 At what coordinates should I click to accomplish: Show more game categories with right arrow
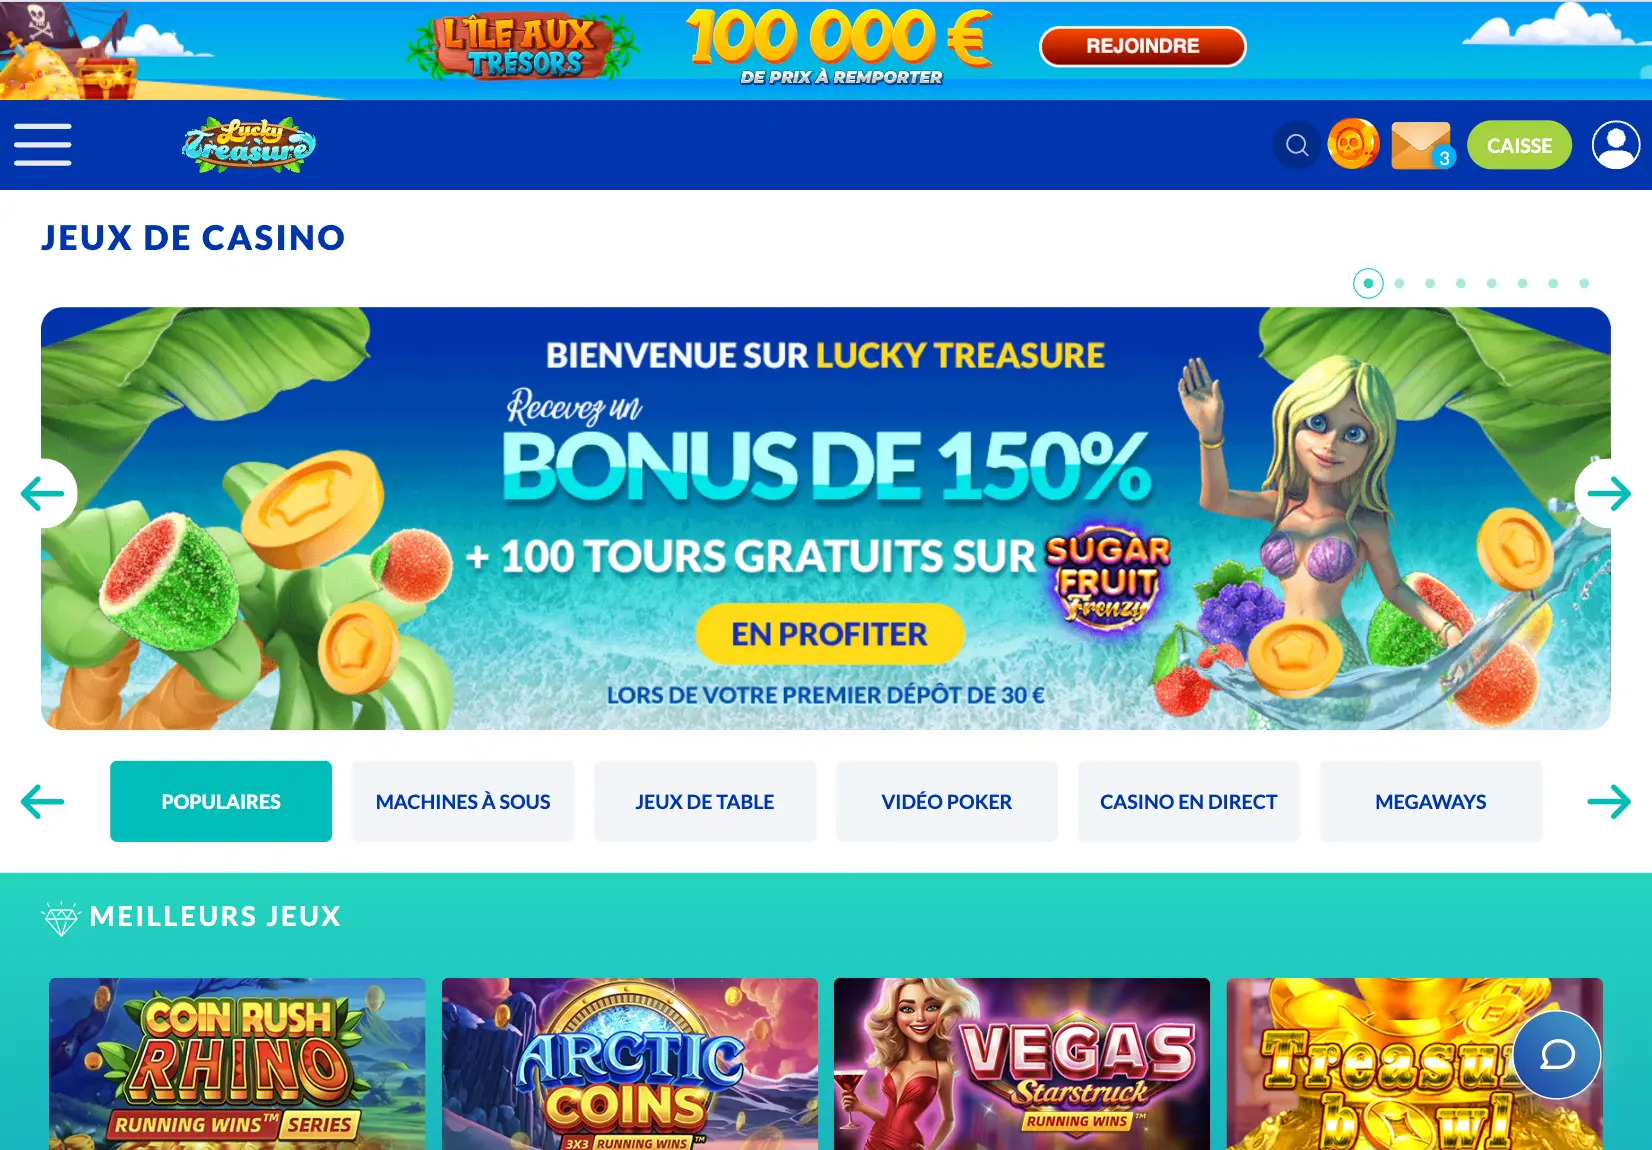[1609, 801]
